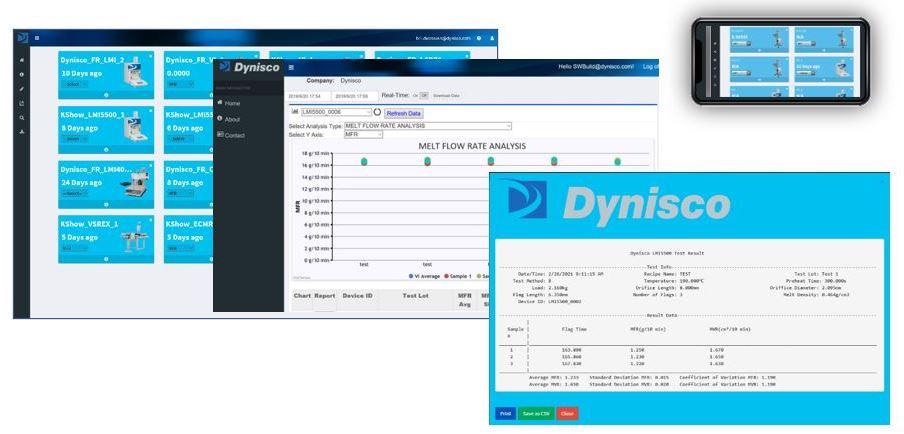
Task: Open the dropdown on the 6 Days ago card
Action: [x=179, y=139]
